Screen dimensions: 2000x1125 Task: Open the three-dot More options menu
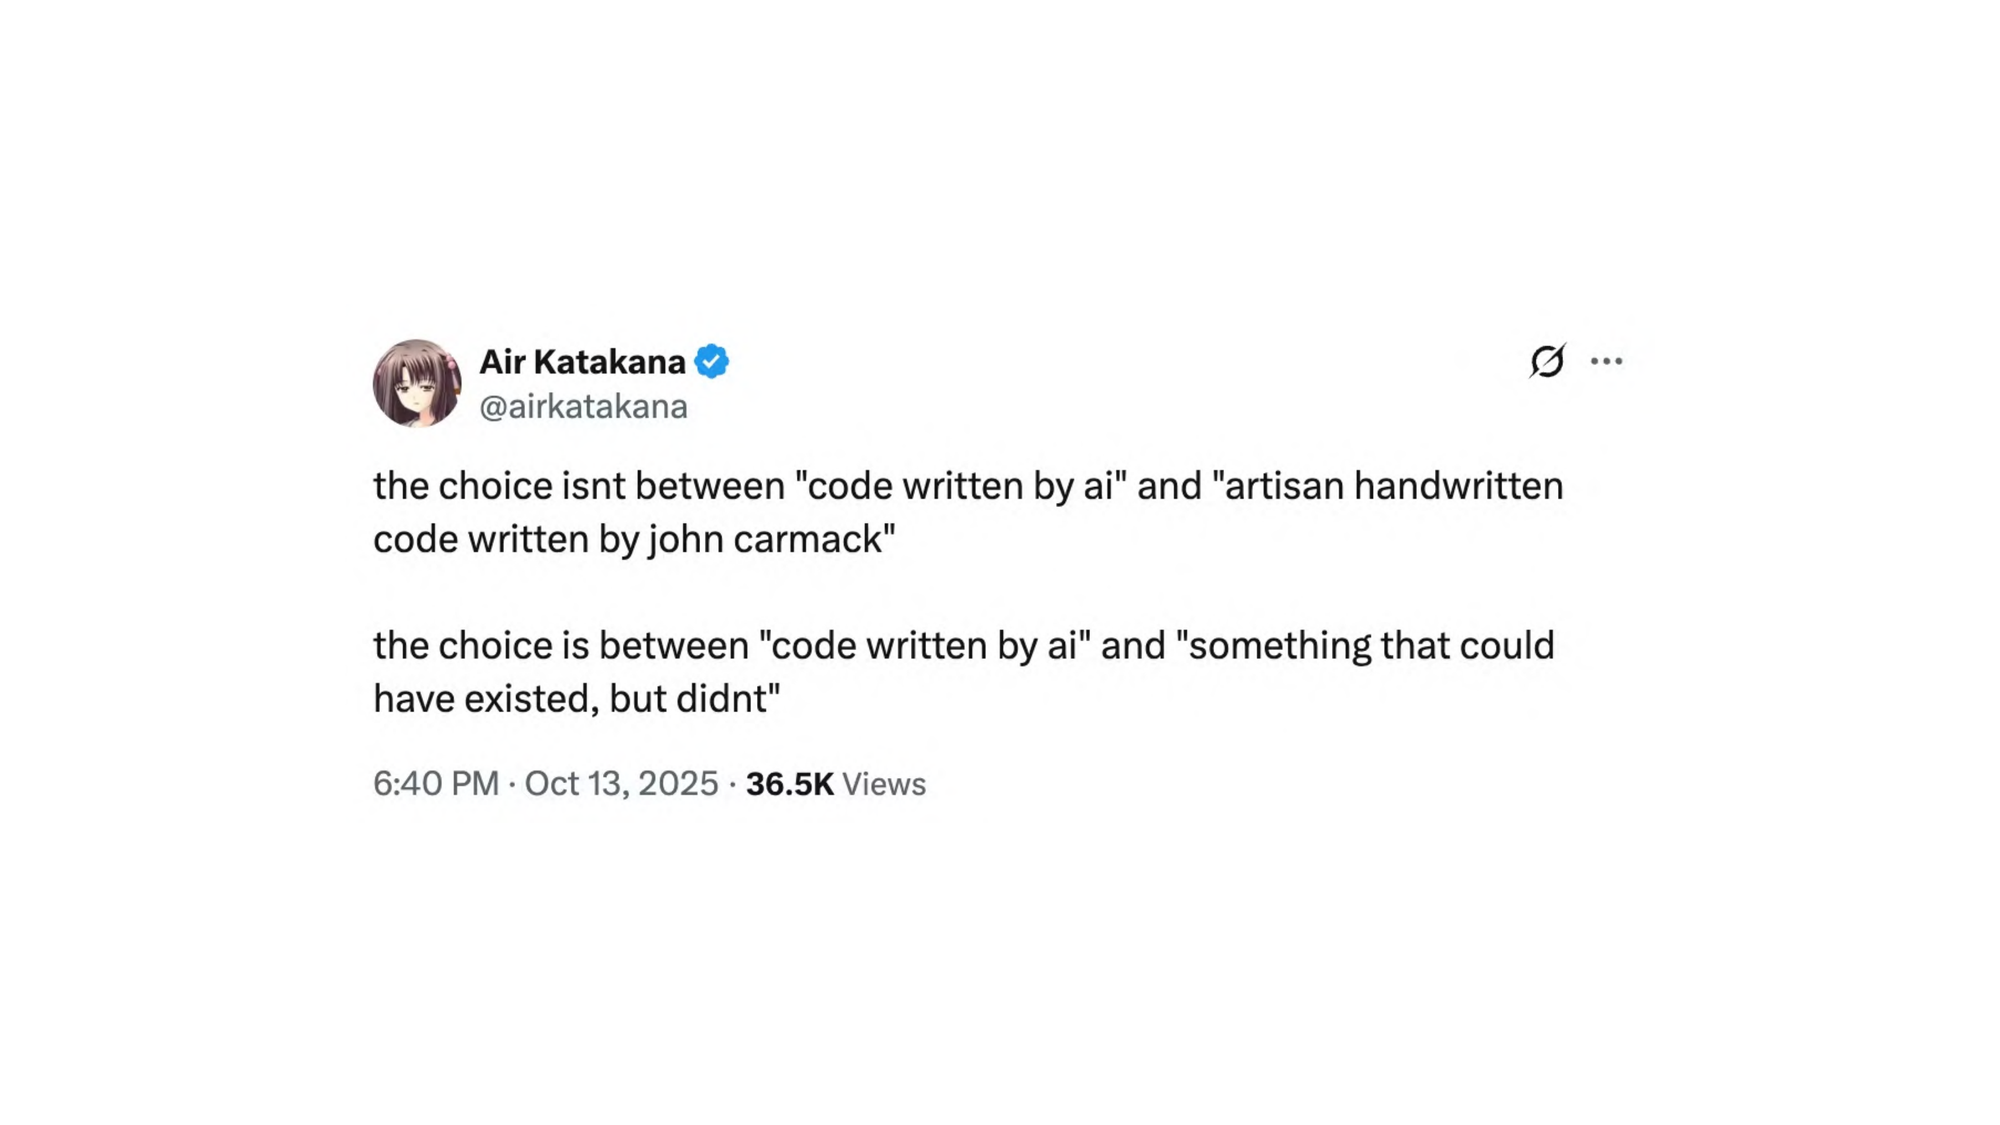[x=1606, y=361]
